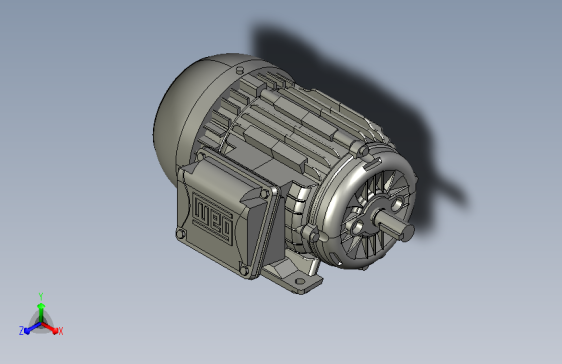Image resolution: width=562 pixels, height=364 pixels.
Task: Click the blue Z axis arrow
Action: coord(33,327)
